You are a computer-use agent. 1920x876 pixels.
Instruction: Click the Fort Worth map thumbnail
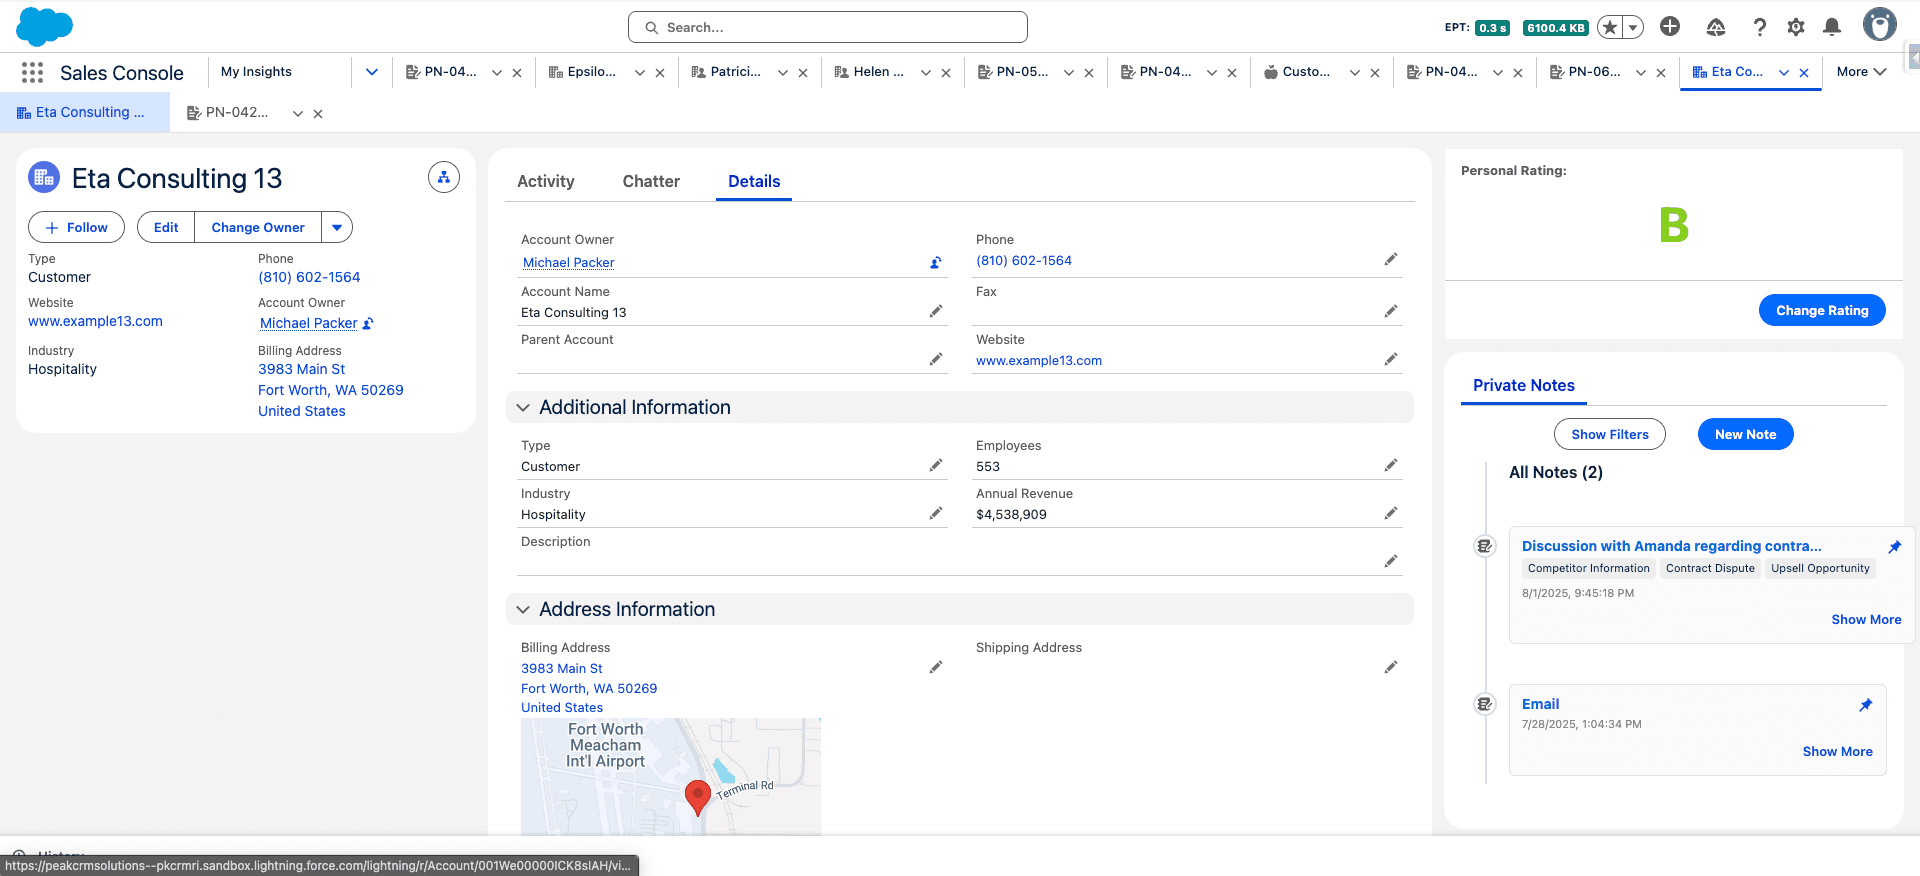coord(670,776)
